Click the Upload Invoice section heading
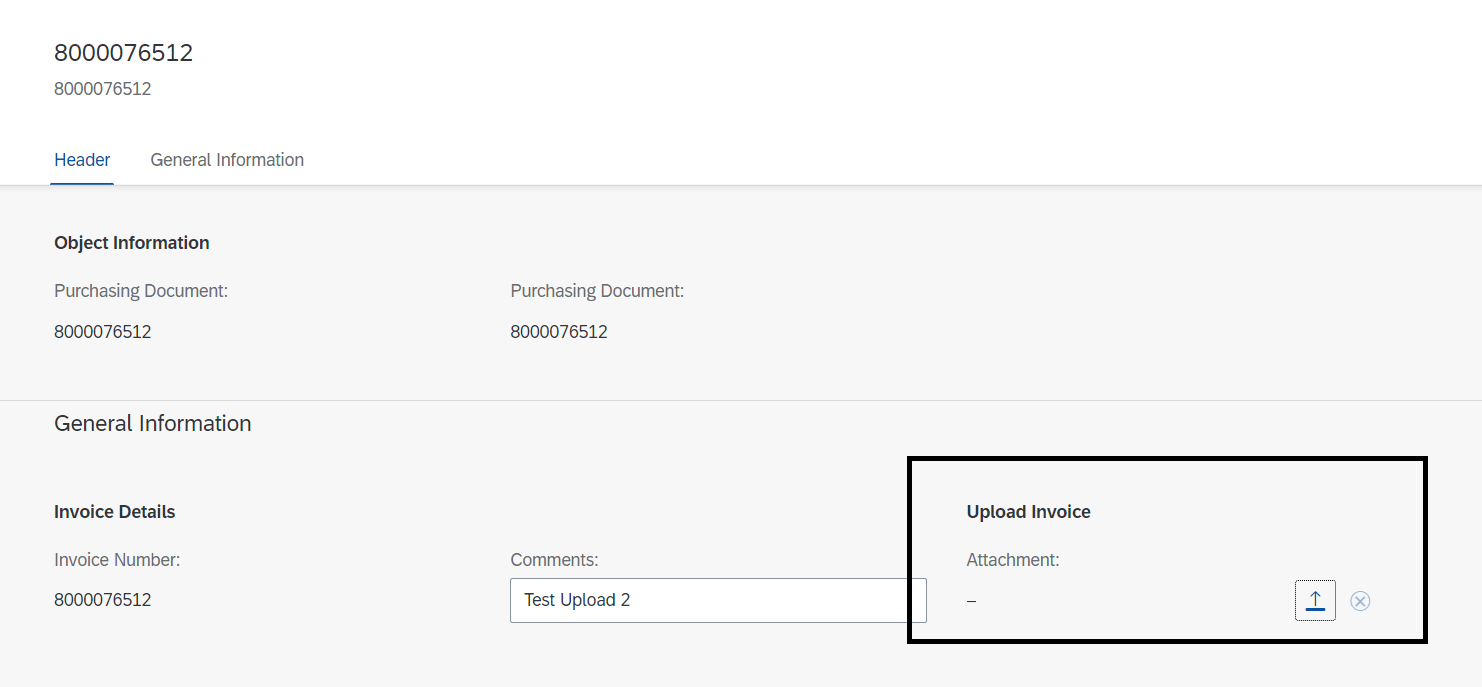This screenshot has width=1482, height=687. (1028, 511)
